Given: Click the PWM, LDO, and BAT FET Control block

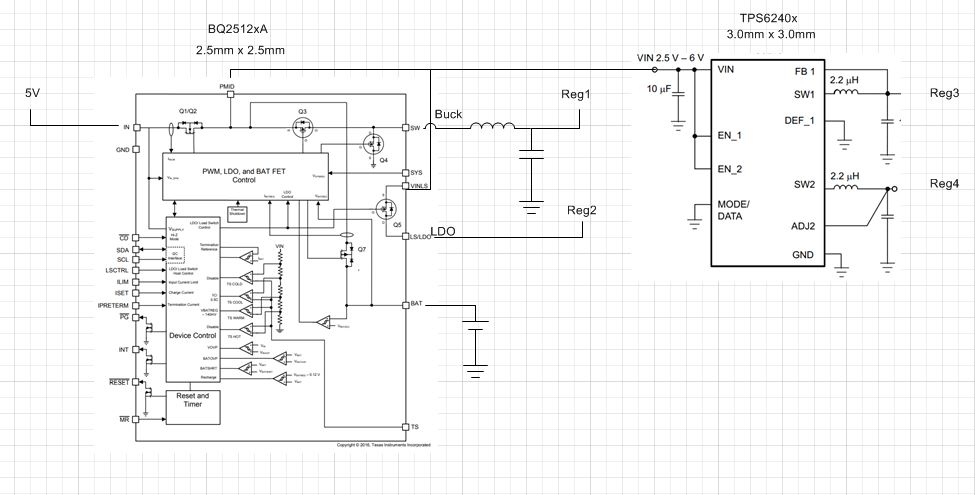Looking at the screenshot, I should [x=244, y=176].
